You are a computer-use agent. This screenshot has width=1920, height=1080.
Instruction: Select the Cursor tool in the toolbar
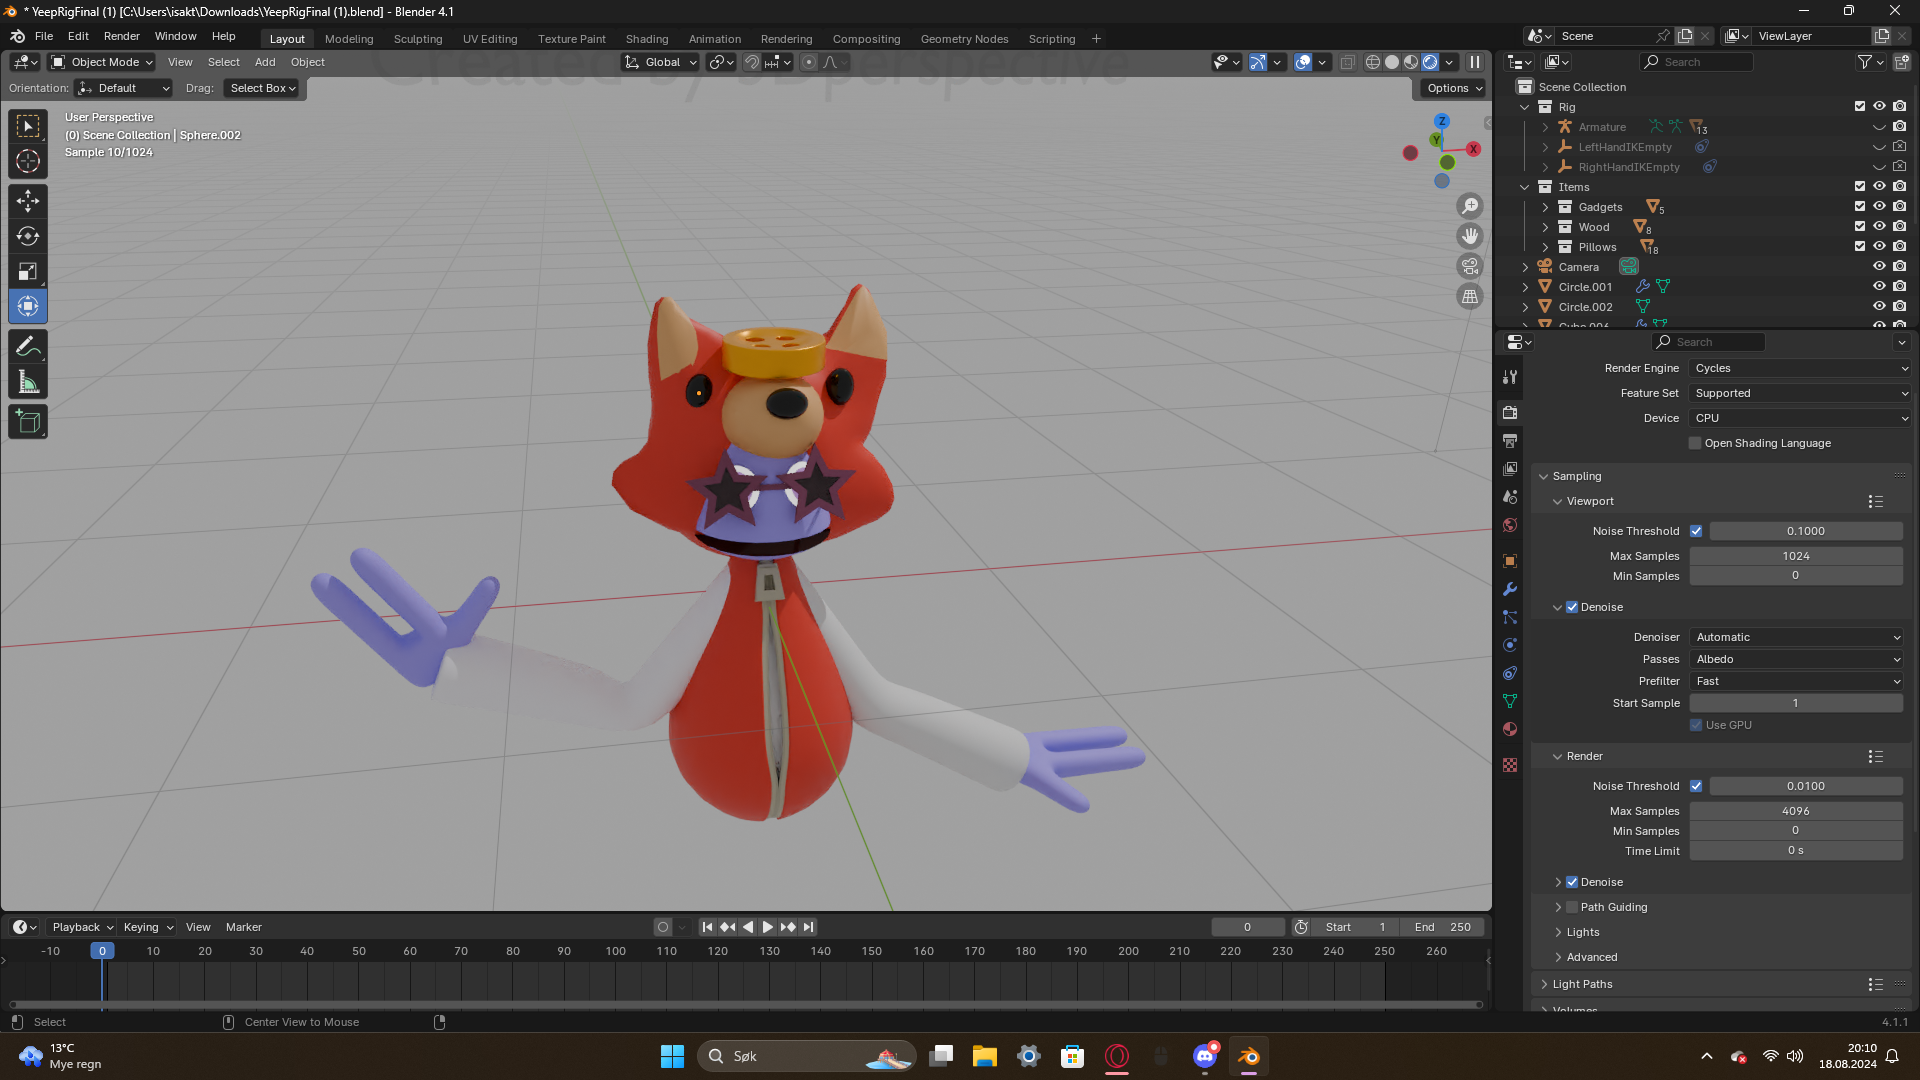(x=28, y=161)
